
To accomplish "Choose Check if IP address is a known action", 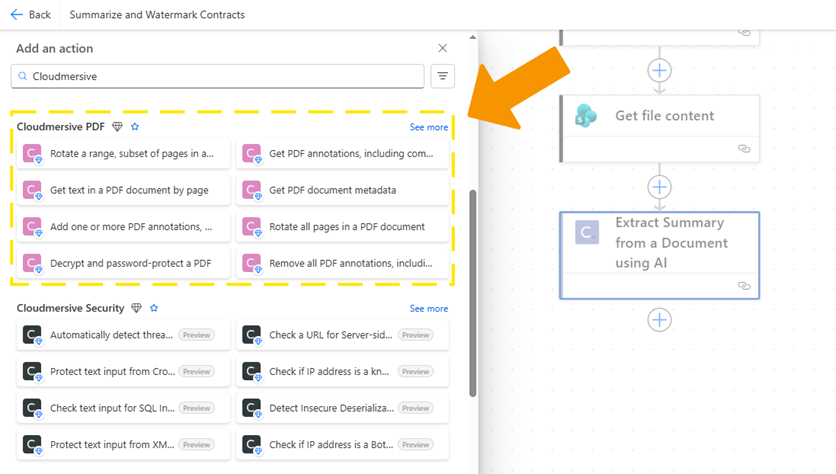I will [342, 372].
